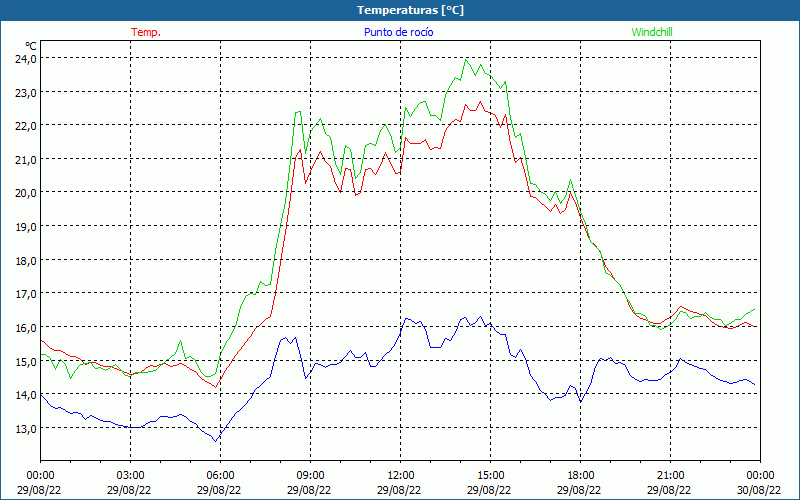Select the red Temp. legend label
This screenshot has width=800, height=500.
click(x=146, y=32)
